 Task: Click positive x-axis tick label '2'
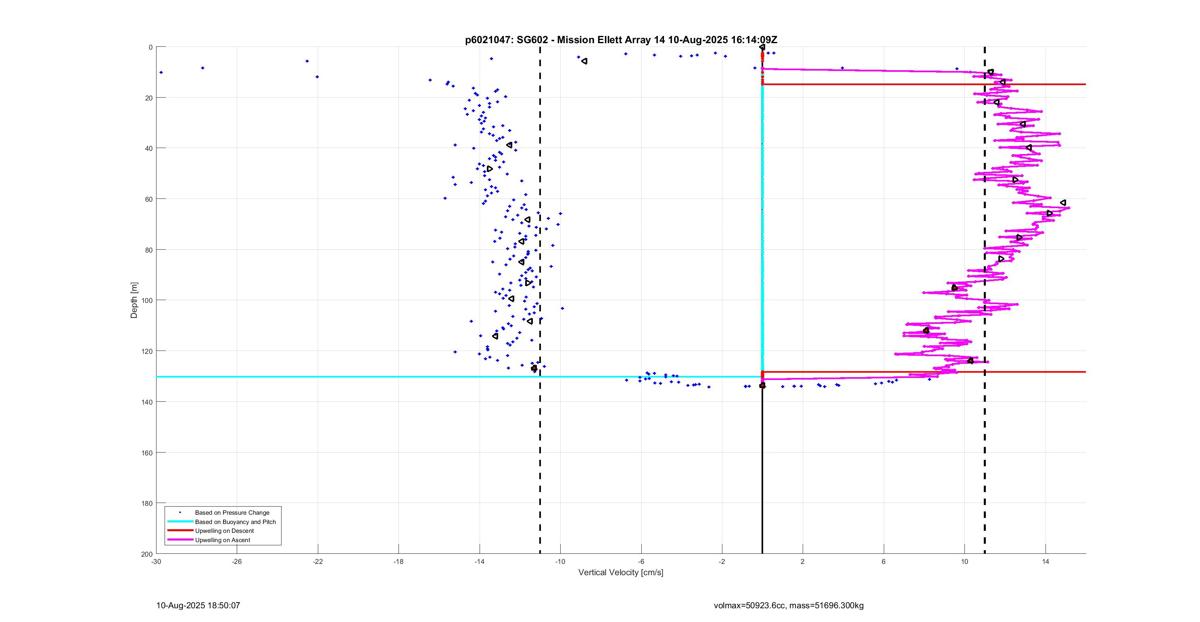point(803,561)
